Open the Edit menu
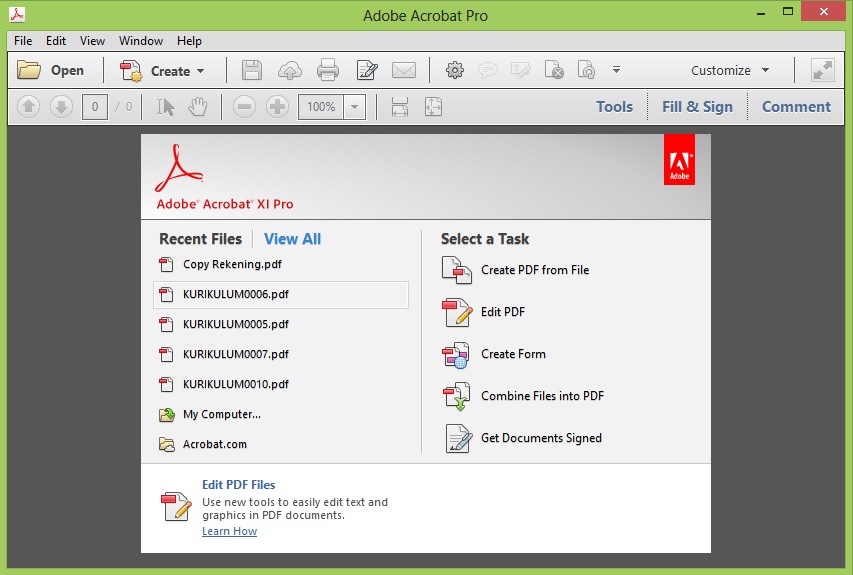This screenshot has width=853, height=575. pos(55,41)
